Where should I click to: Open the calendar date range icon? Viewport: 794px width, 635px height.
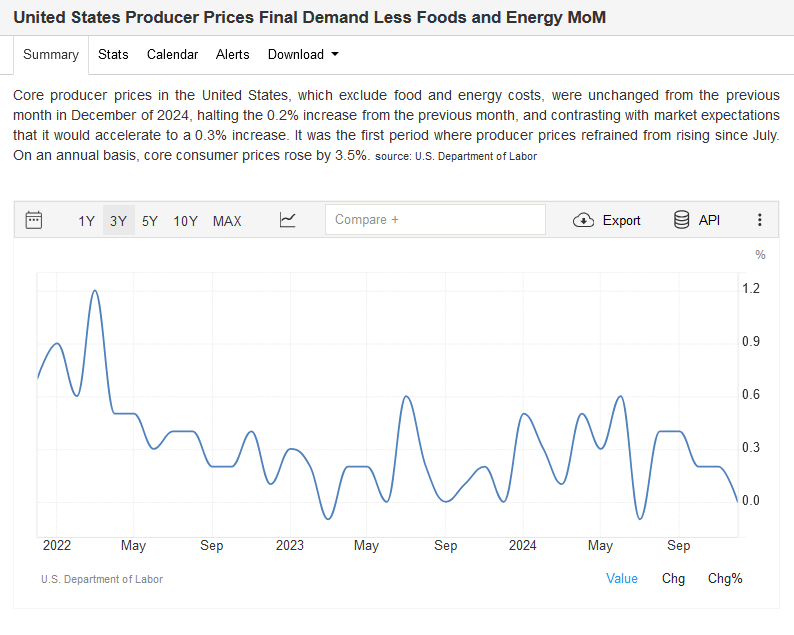tap(33, 220)
